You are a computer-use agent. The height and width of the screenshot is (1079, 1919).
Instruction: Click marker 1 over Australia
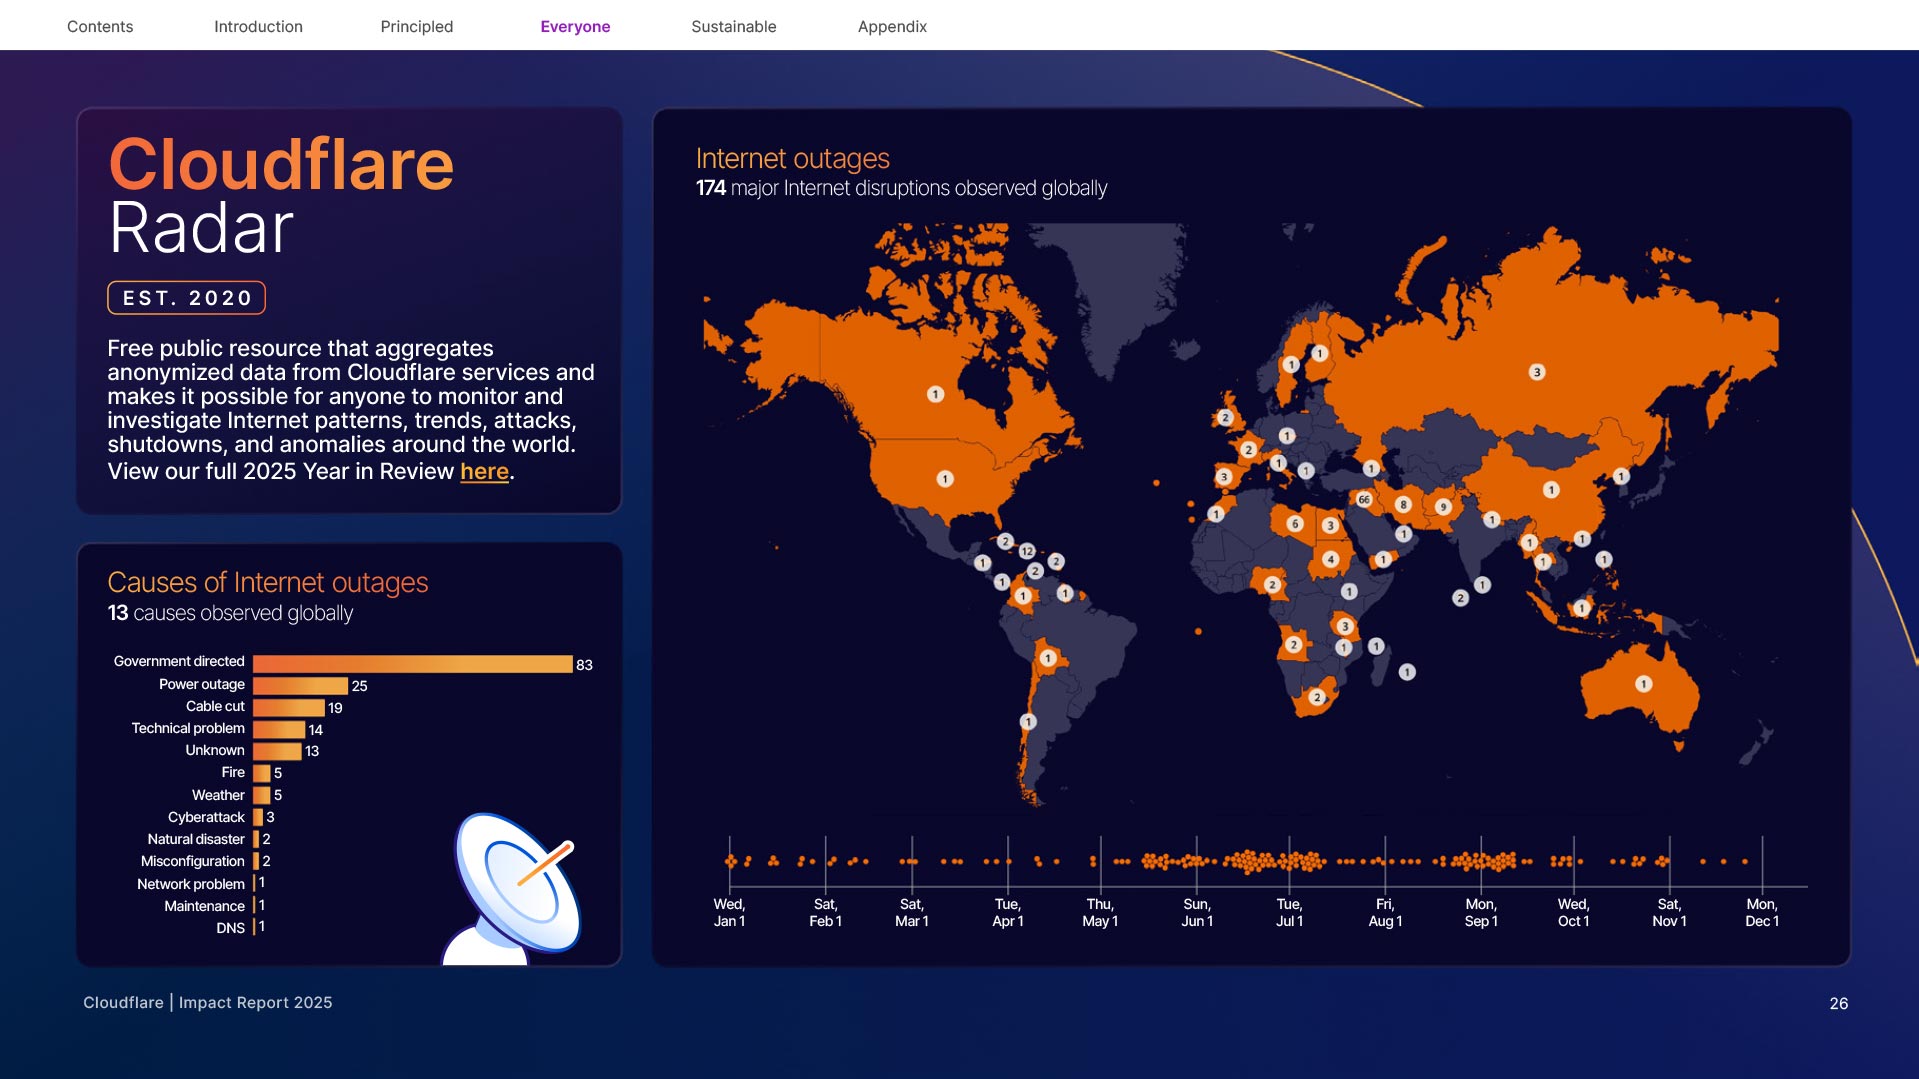tap(1644, 684)
